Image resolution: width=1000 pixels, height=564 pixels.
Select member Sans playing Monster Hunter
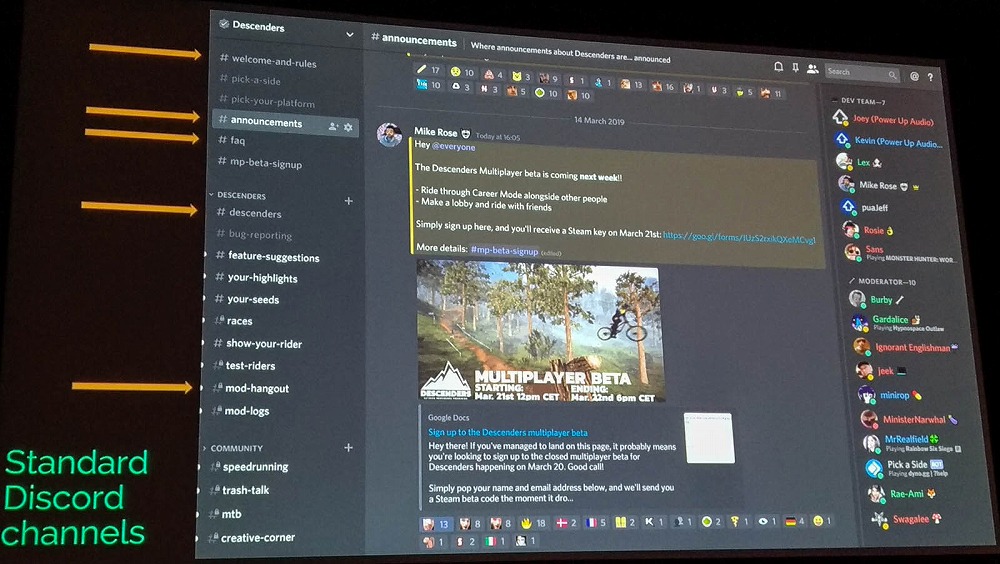(899, 253)
